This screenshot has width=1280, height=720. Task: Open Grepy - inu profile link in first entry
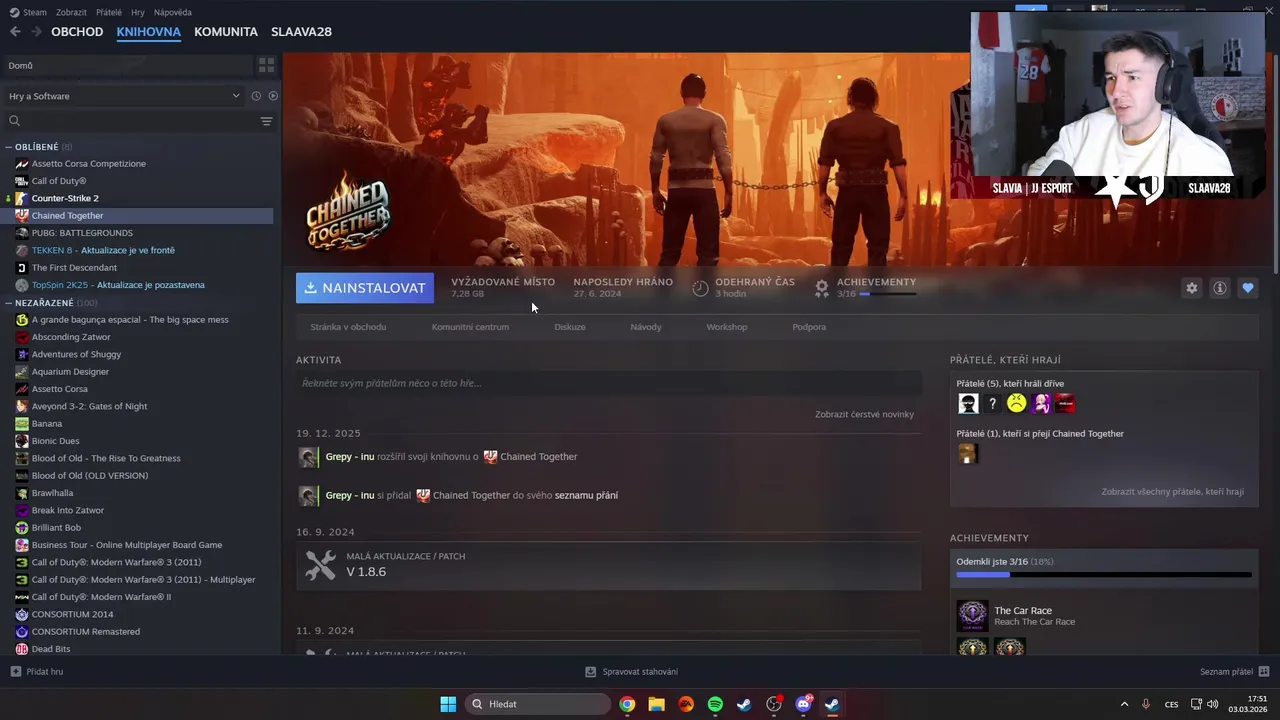point(350,457)
